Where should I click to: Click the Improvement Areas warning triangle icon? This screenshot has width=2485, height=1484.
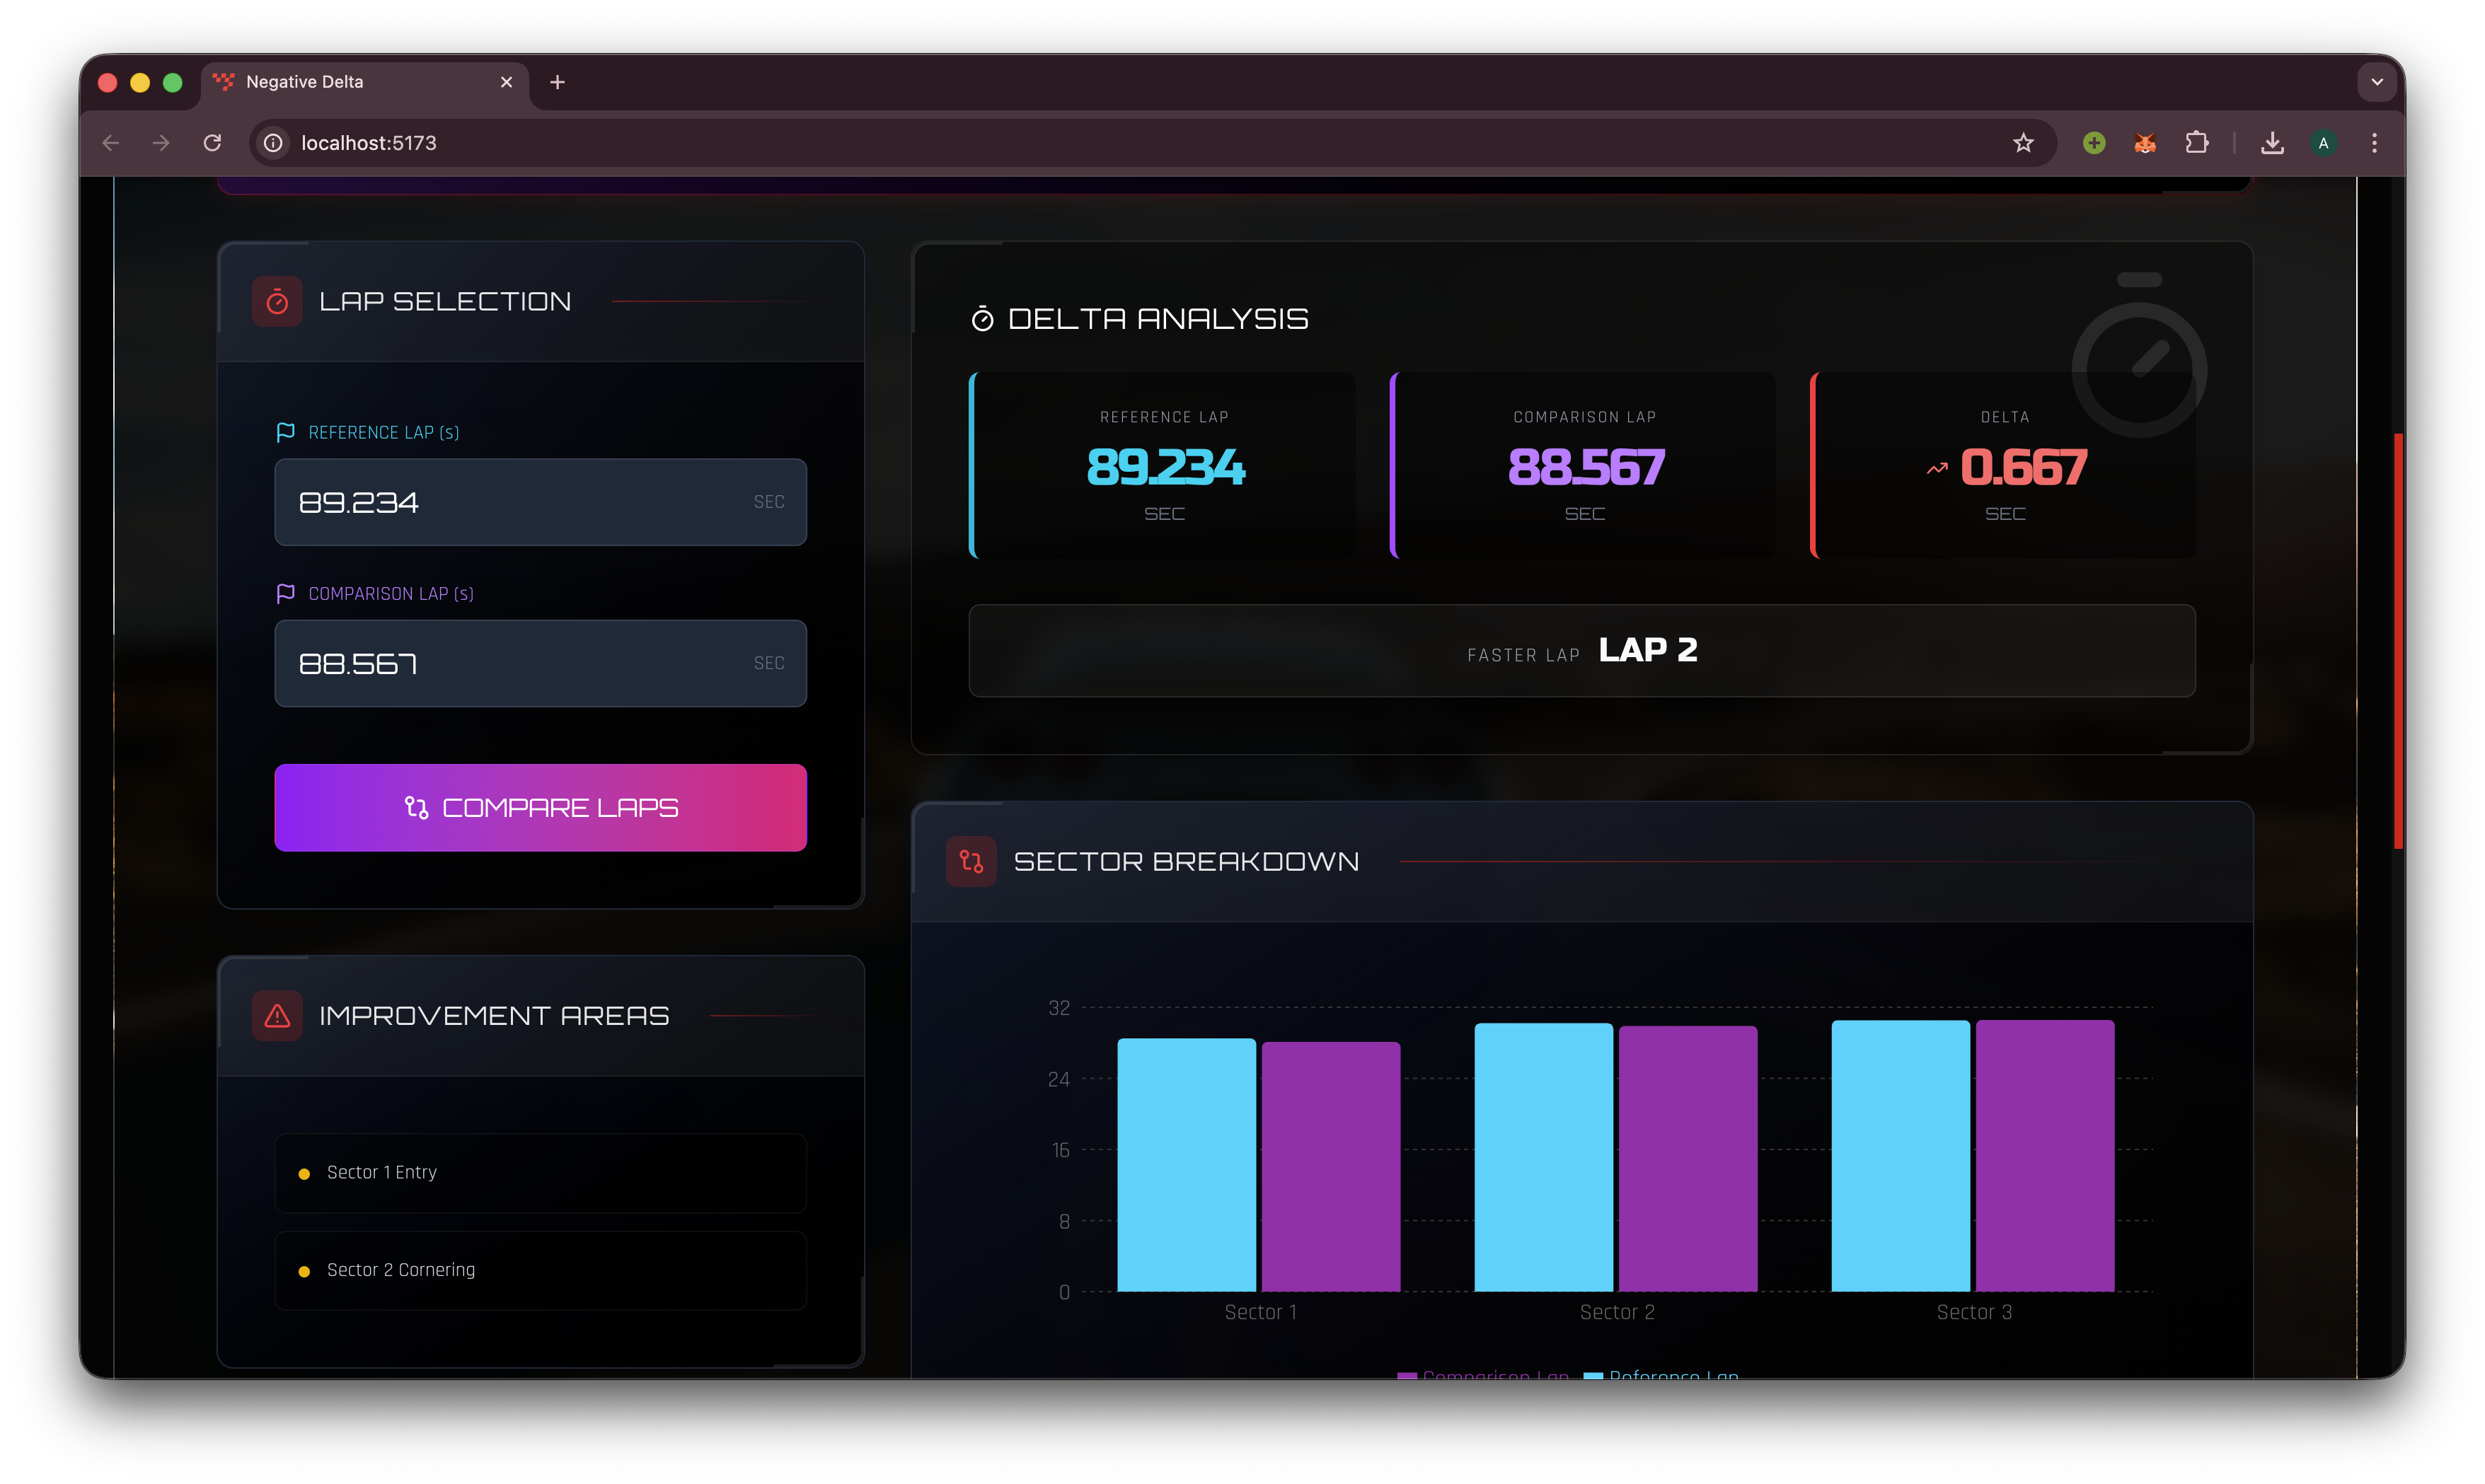click(x=277, y=1016)
